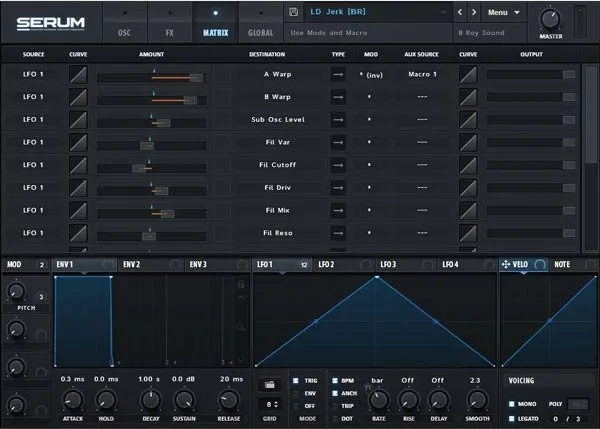Enable the ENV LFO mode checkbox
600x429 pixels.
pyautogui.click(x=296, y=393)
